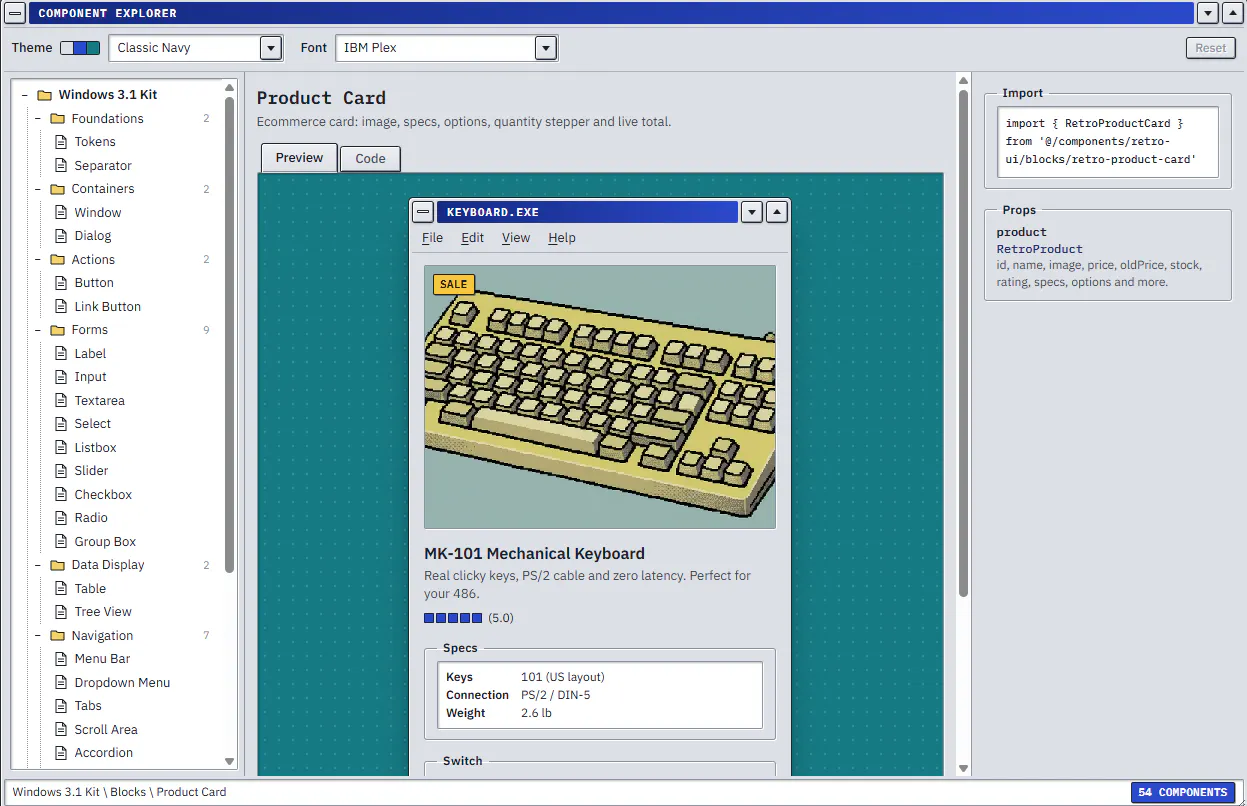This screenshot has height=806, width=1247.
Task: Click the '101 (US layout)' keys value
Action: (x=563, y=677)
